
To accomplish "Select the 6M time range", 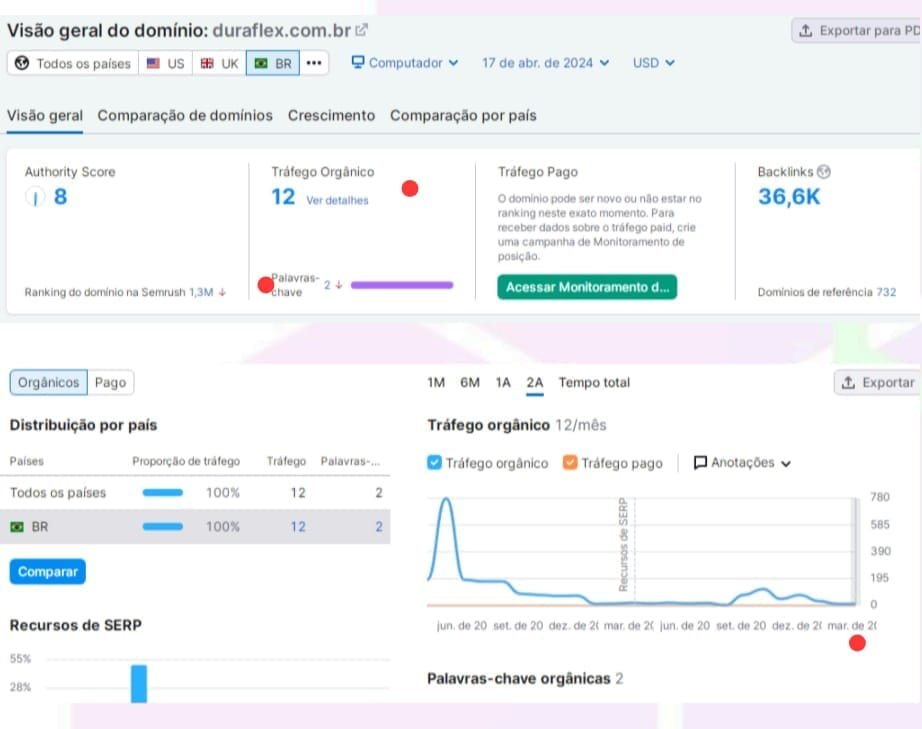I will (x=470, y=383).
